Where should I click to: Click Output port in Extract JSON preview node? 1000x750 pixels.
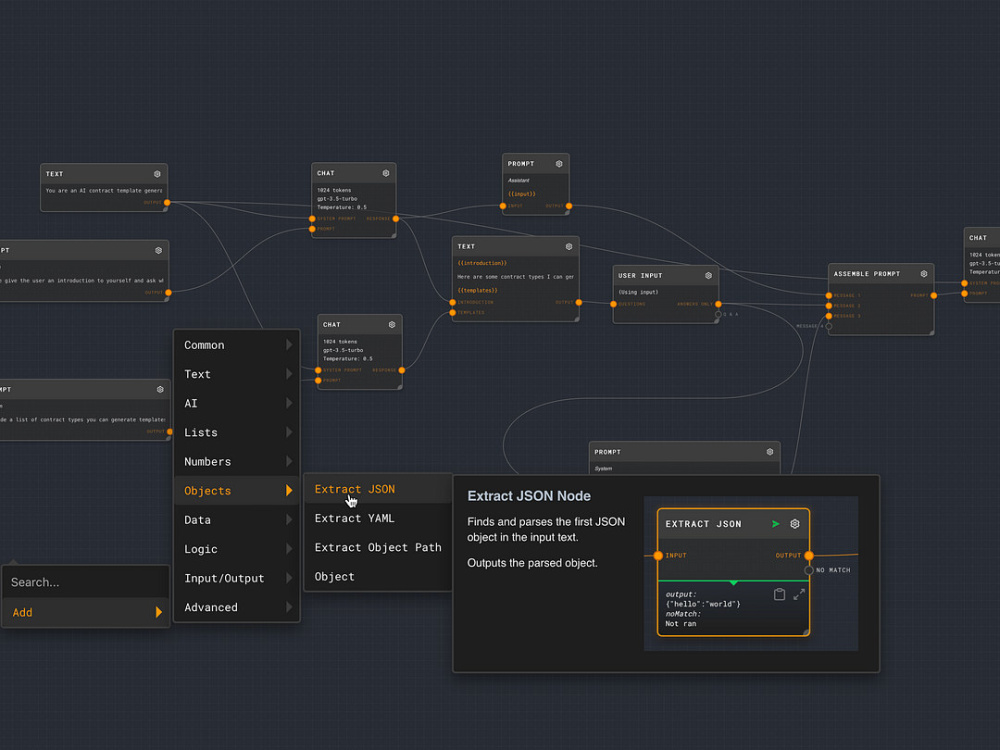pyautogui.click(x=809, y=555)
